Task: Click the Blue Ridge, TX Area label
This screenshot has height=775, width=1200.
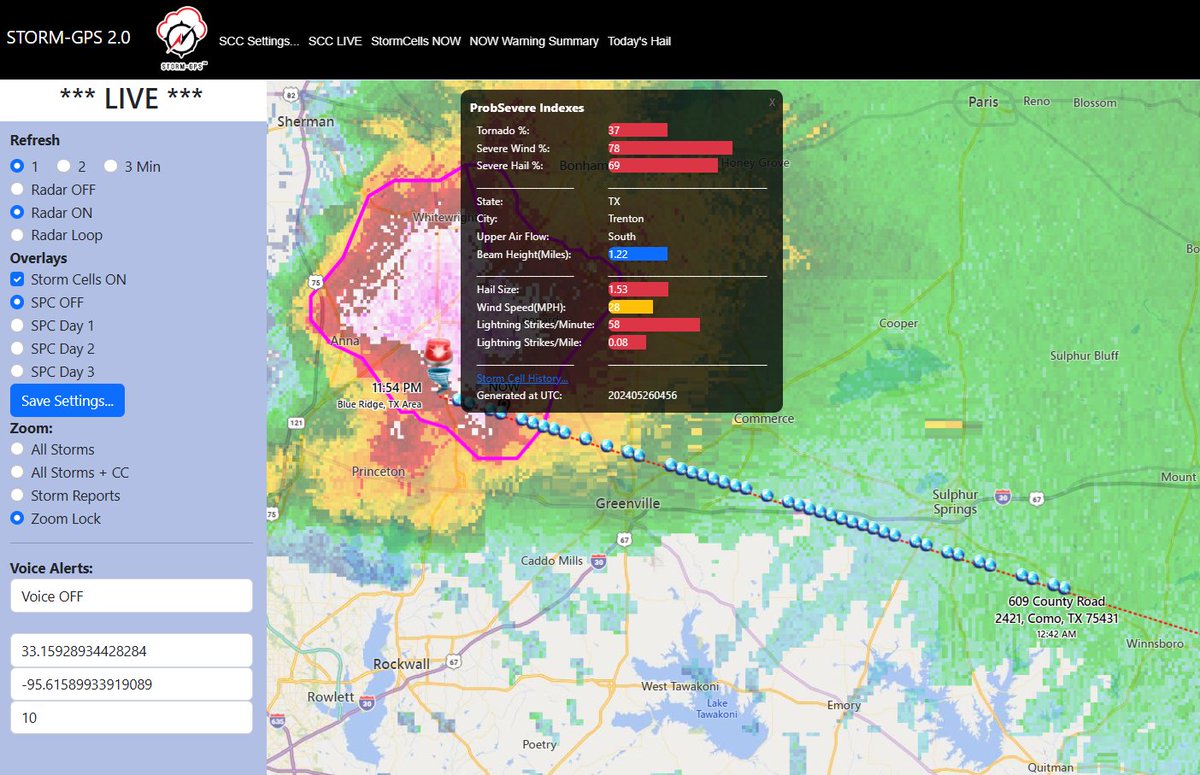Action: [x=379, y=404]
